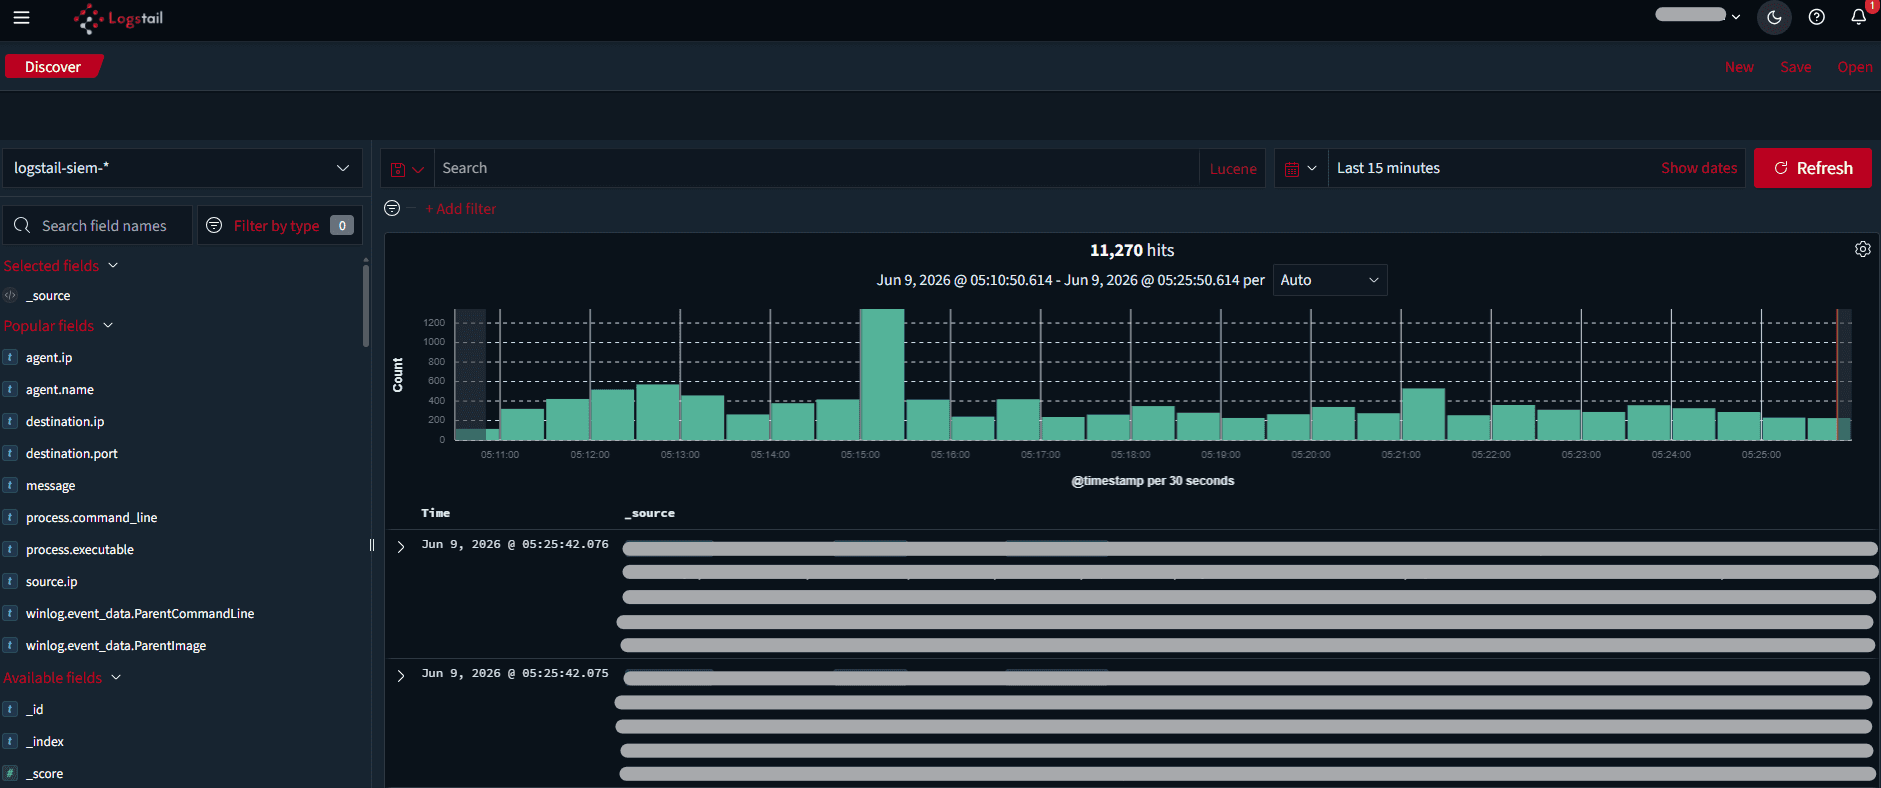Screen dimensions: 1881x788
Task: Click the Refresh button
Action: pos(1812,168)
